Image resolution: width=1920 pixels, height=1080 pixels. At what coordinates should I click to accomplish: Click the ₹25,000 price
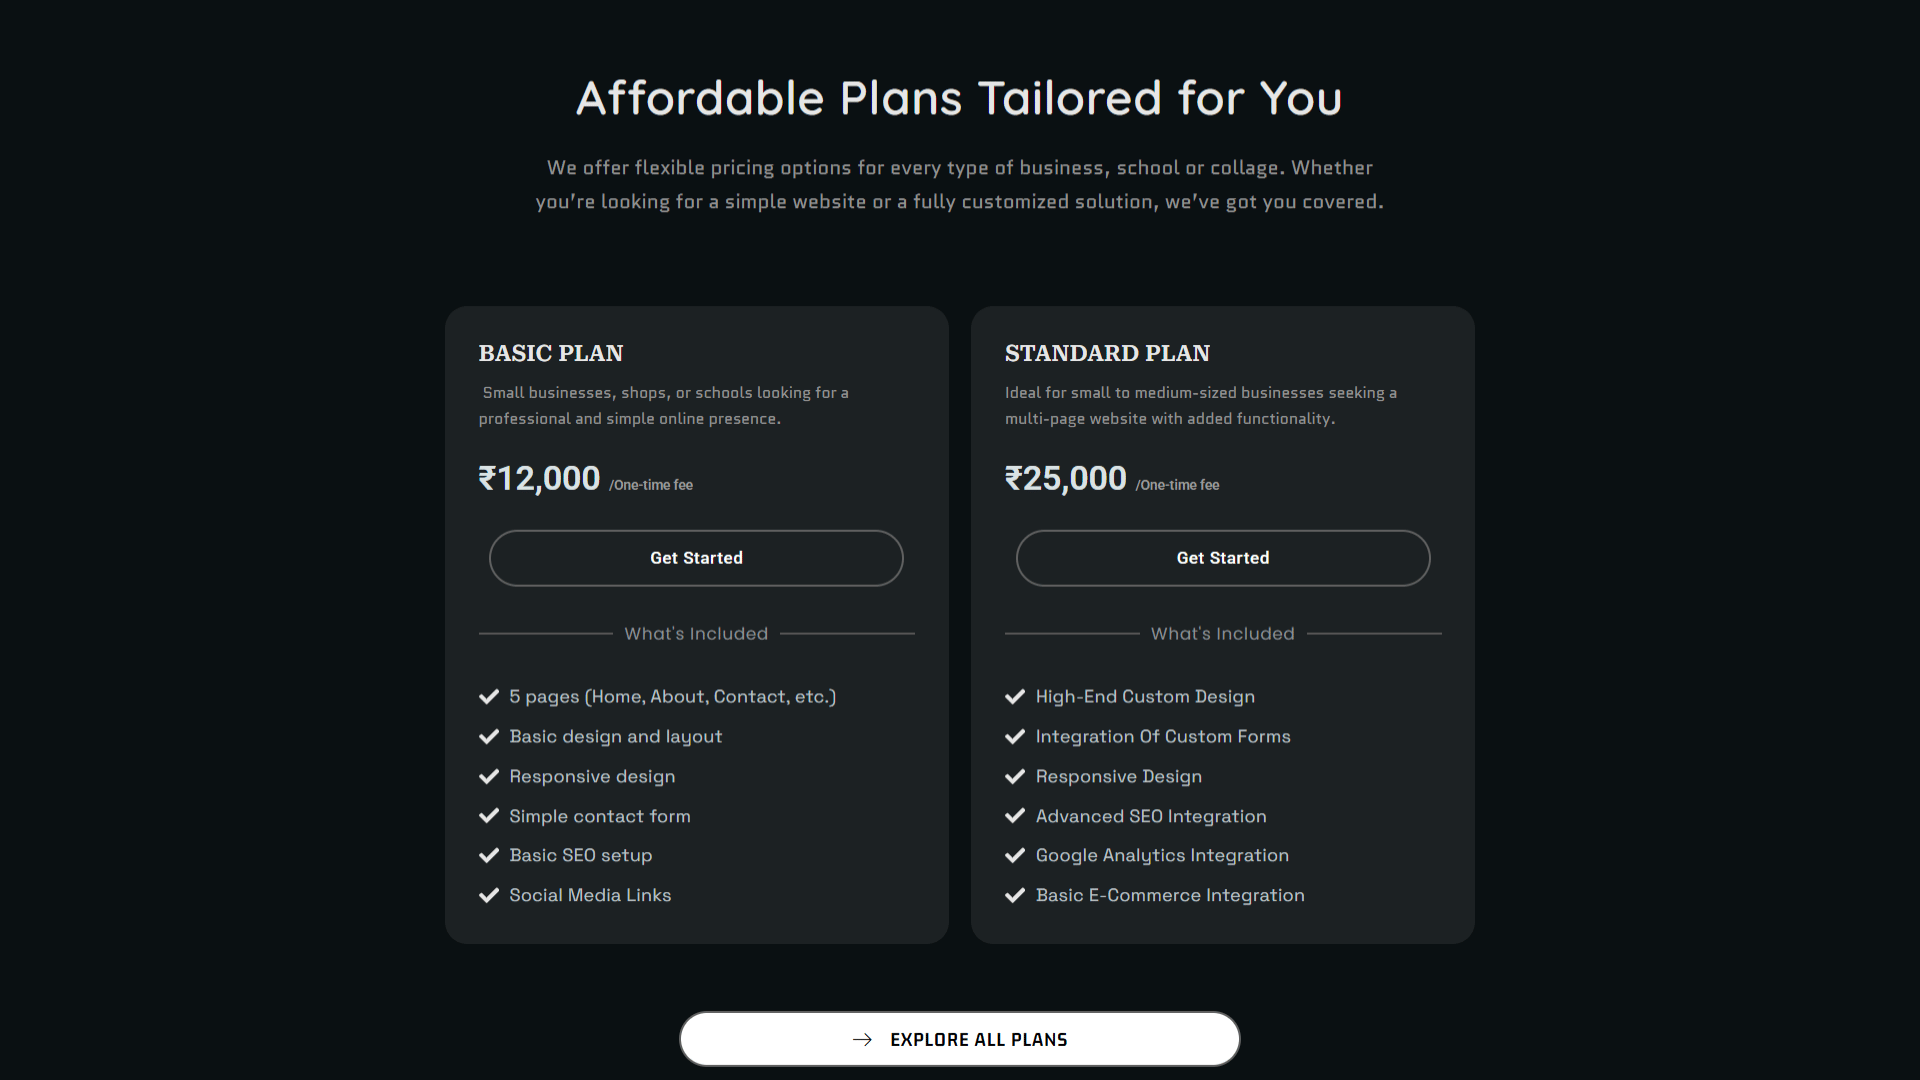(1065, 479)
